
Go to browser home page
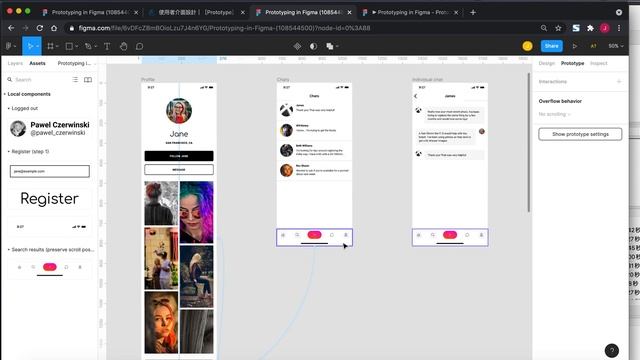point(54,28)
